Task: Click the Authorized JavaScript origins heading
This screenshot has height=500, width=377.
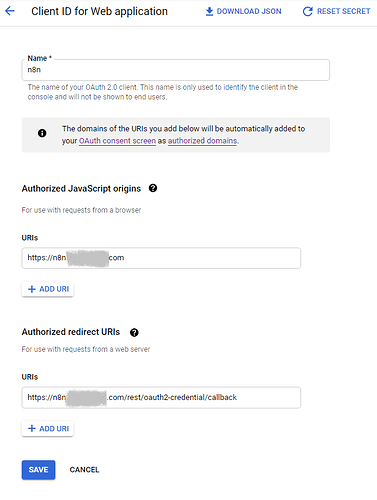Action: click(x=81, y=189)
